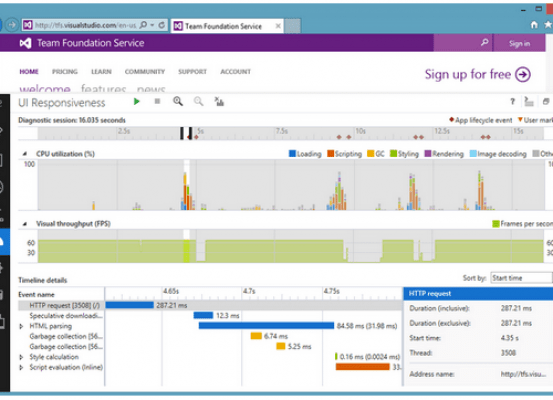Click the stop profiling square icon

(x=157, y=102)
